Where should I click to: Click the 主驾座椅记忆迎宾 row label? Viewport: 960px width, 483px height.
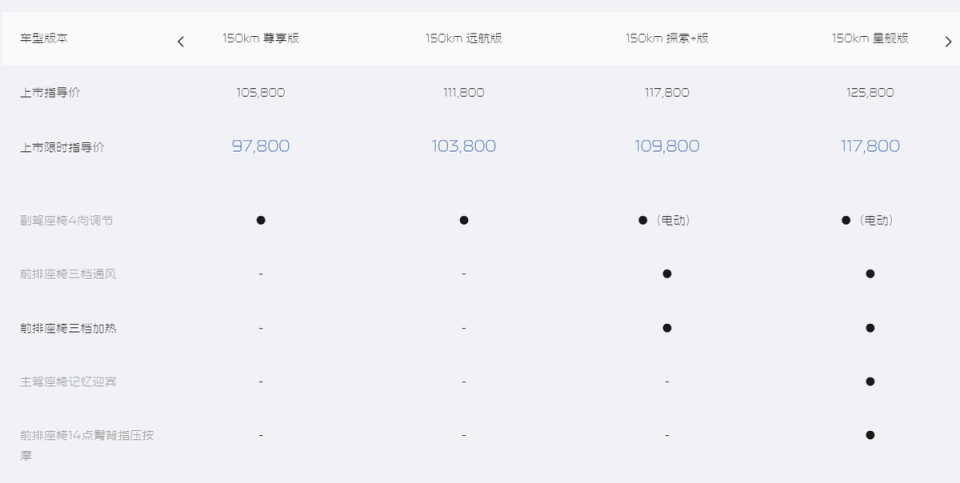point(68,382)
